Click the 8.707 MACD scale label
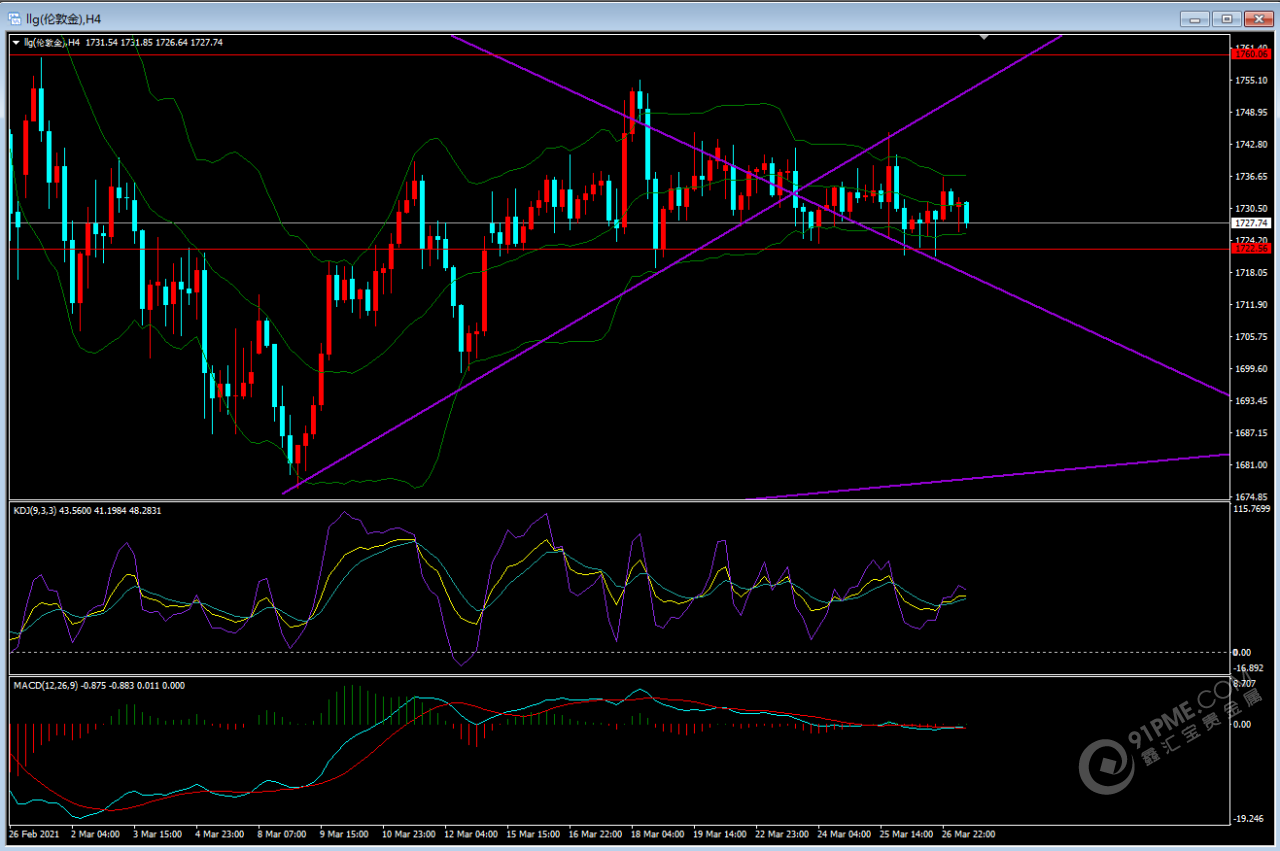 point(1244,682)
